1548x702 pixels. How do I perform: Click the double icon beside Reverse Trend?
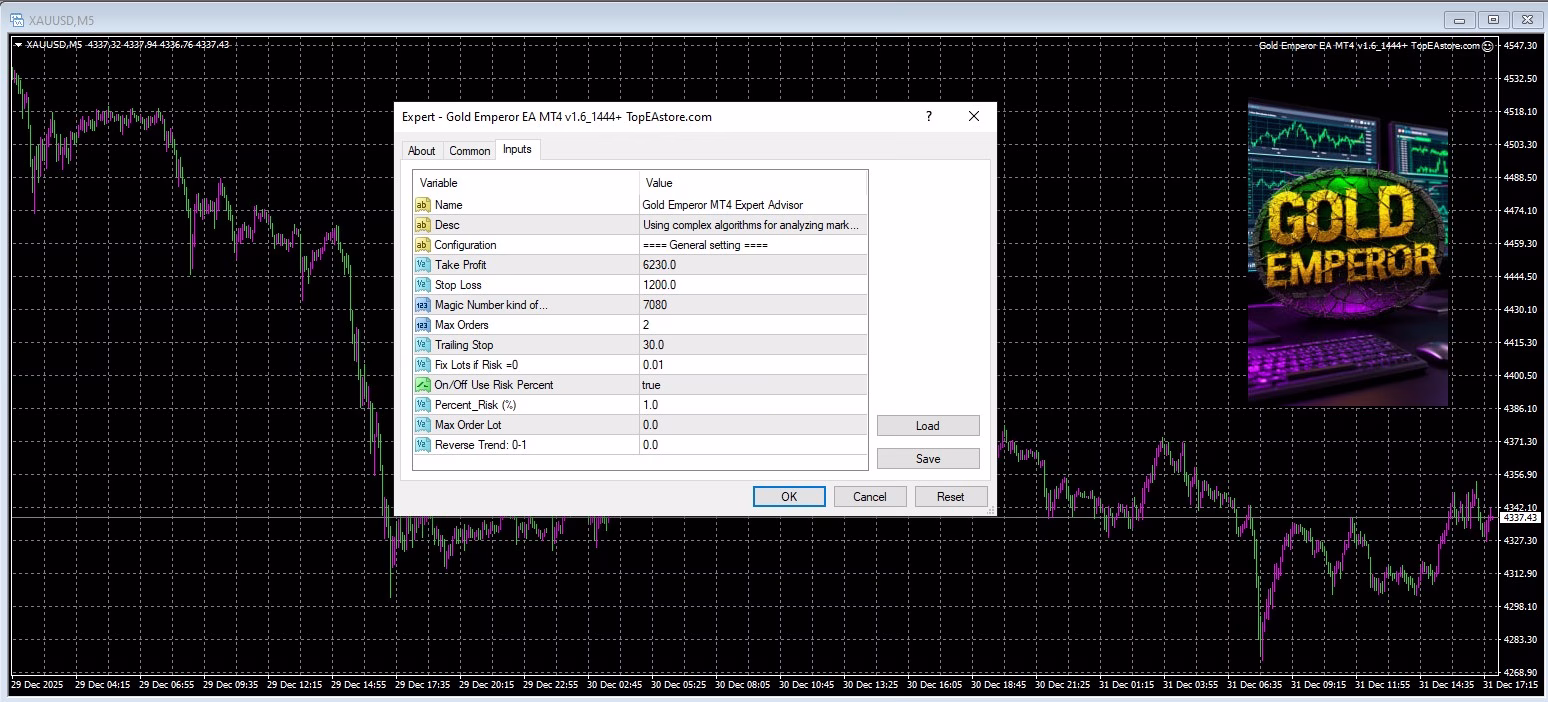[422, 445]
